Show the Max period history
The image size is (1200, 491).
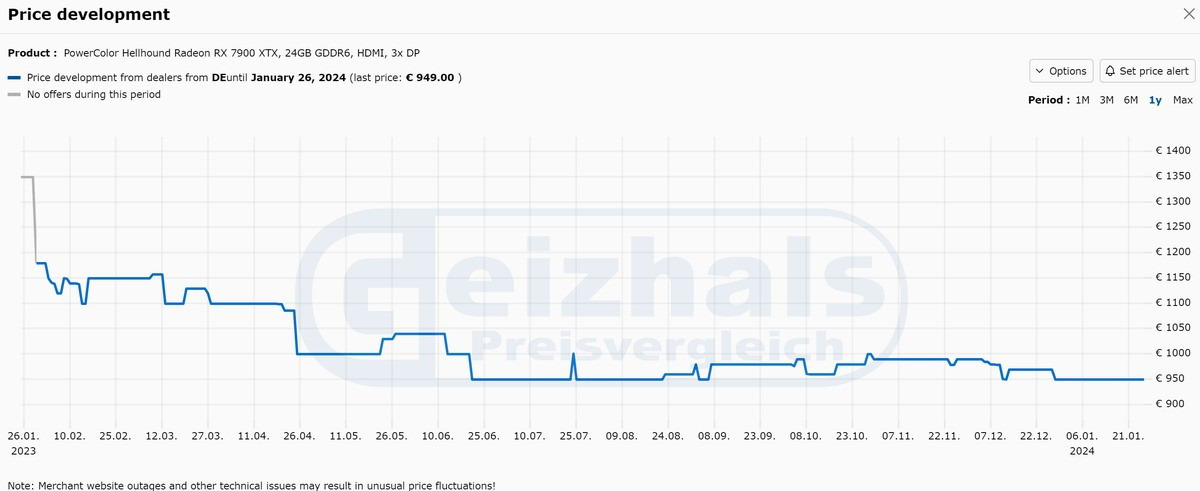pyautogui.click(x=1183, y=100)
